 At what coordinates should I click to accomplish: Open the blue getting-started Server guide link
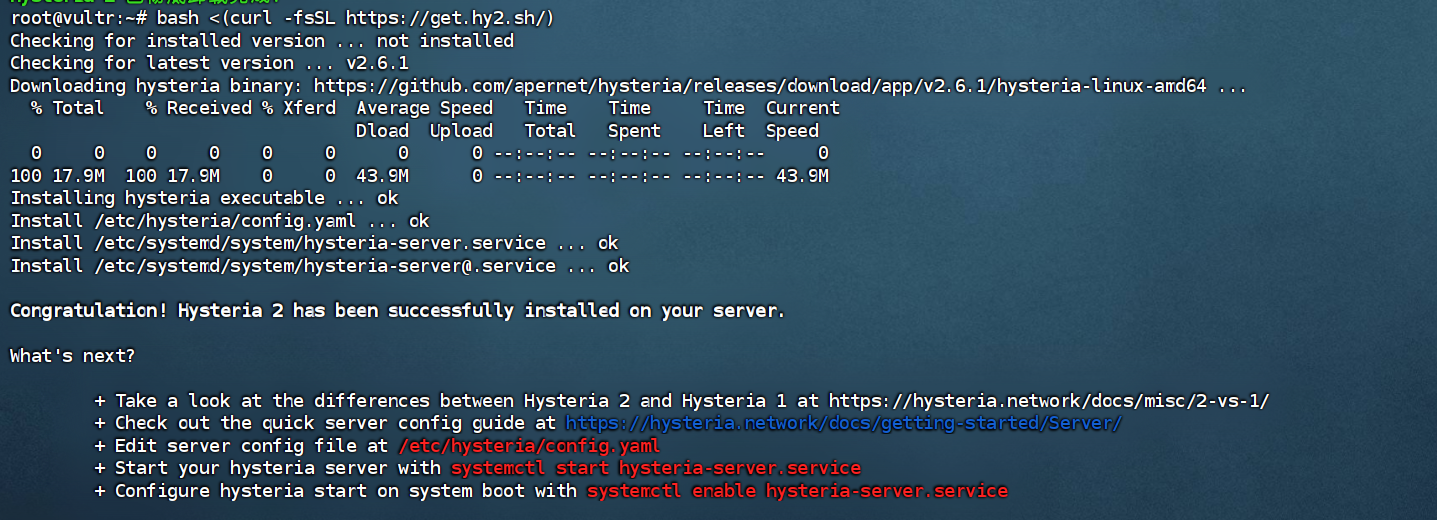point(844,423)
